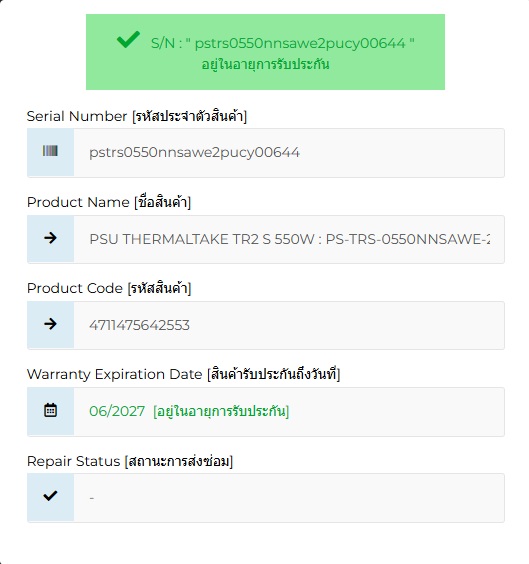Image resolution: width=529 pixels, height=564 pixels.
Task: Click the Product Code field showing 4711475642553
Action: (x=289, y=325)
